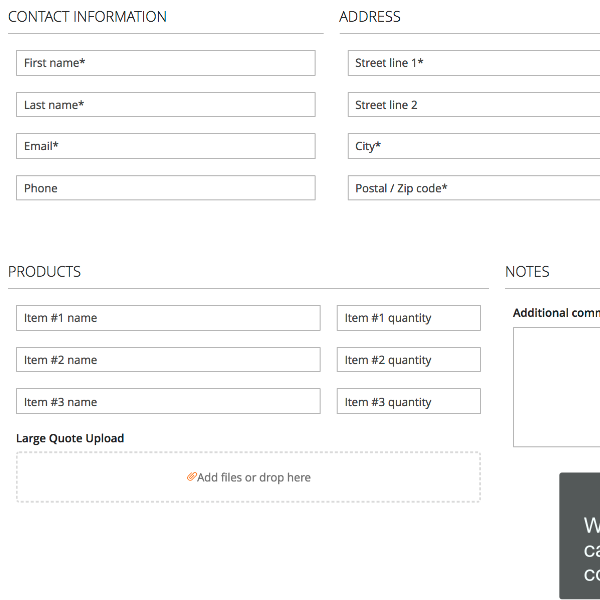Image resolution: width=600 pixels, height=600 pixels.
Task: Select the City input field
Action: coord(474,146)
